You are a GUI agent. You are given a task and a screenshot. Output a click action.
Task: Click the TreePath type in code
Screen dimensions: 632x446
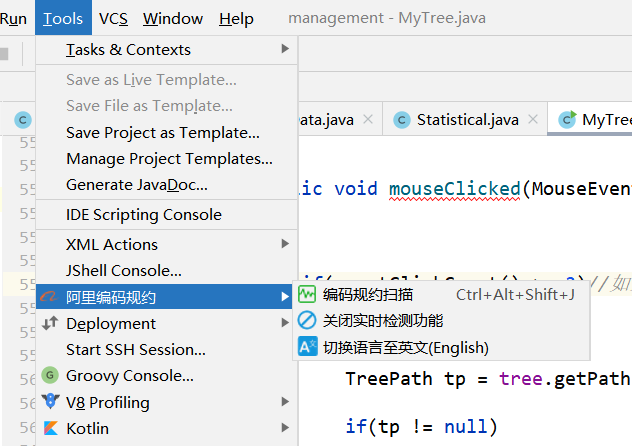pos(389,379)
